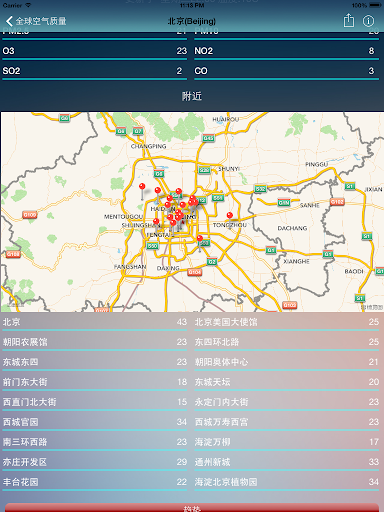Open the 北京 city station row
Screen dimensions: 384x512
(x=95, y=322)
